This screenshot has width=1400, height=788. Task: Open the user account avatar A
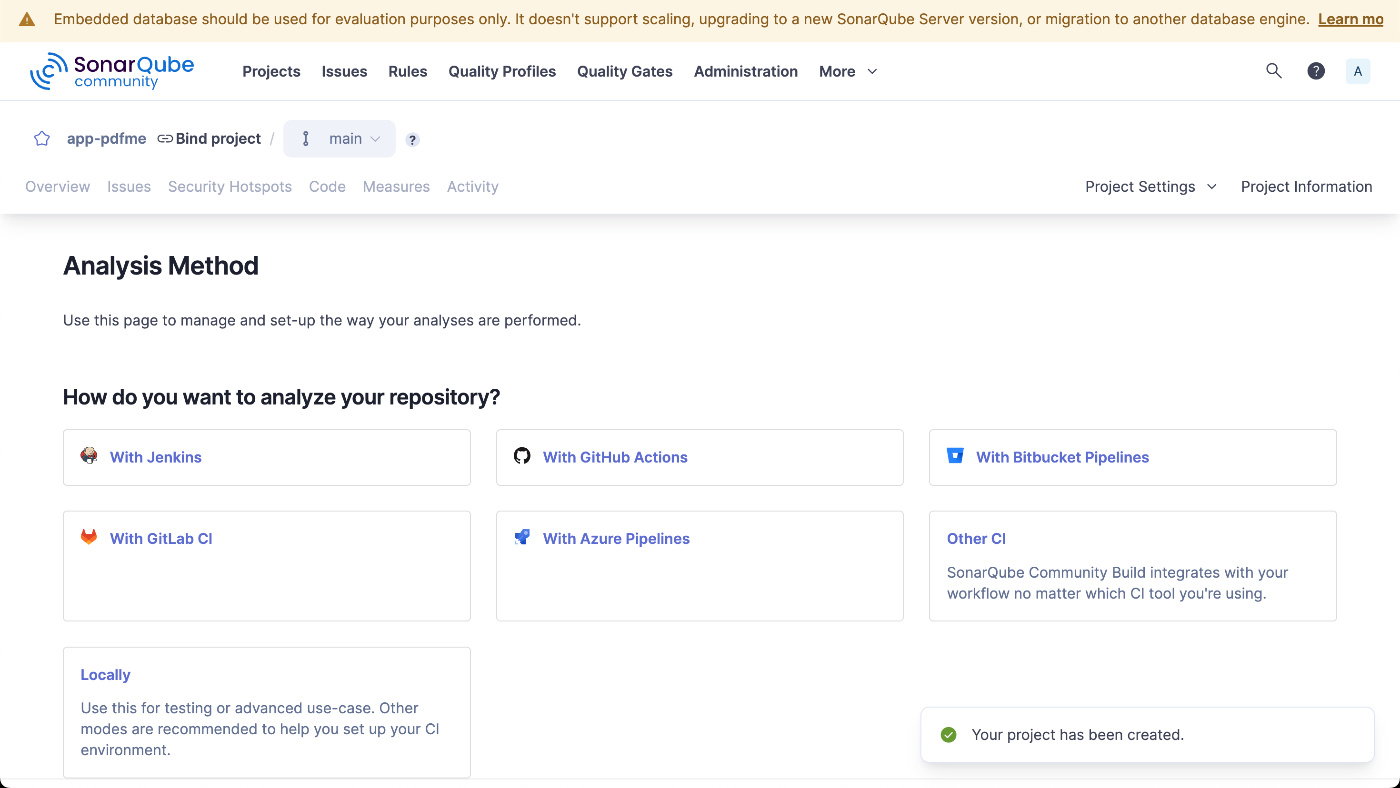[x=1358, y=71]
